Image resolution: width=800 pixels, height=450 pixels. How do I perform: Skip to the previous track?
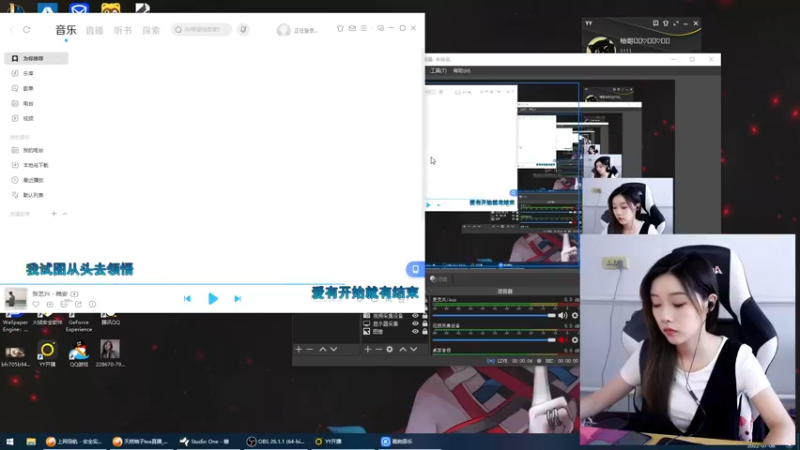click(187, 298)
